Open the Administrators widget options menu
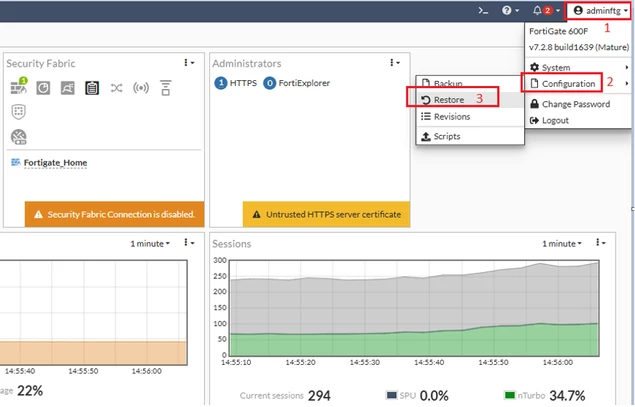The image size is (635, 407). pyautogui.click(x=394, y=62)
